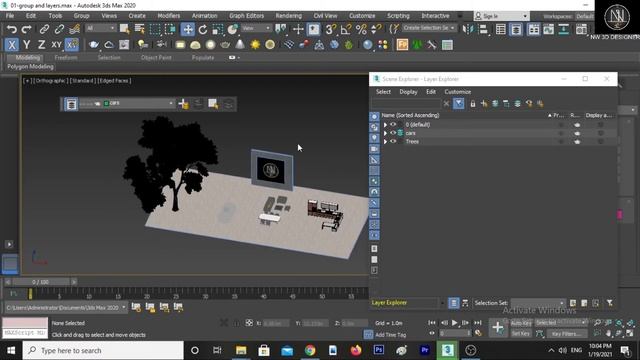Open project path dropdown at bottom left
This screenshot has width=640, height=360.
[66, 307]
